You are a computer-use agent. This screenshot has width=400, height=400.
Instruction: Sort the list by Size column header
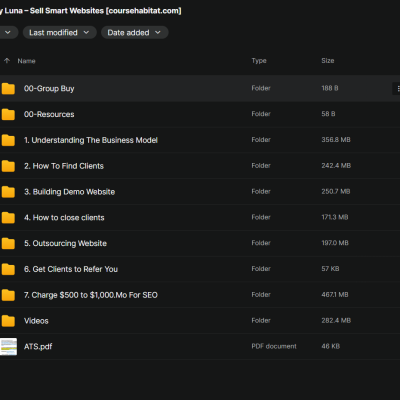[328, 61]
